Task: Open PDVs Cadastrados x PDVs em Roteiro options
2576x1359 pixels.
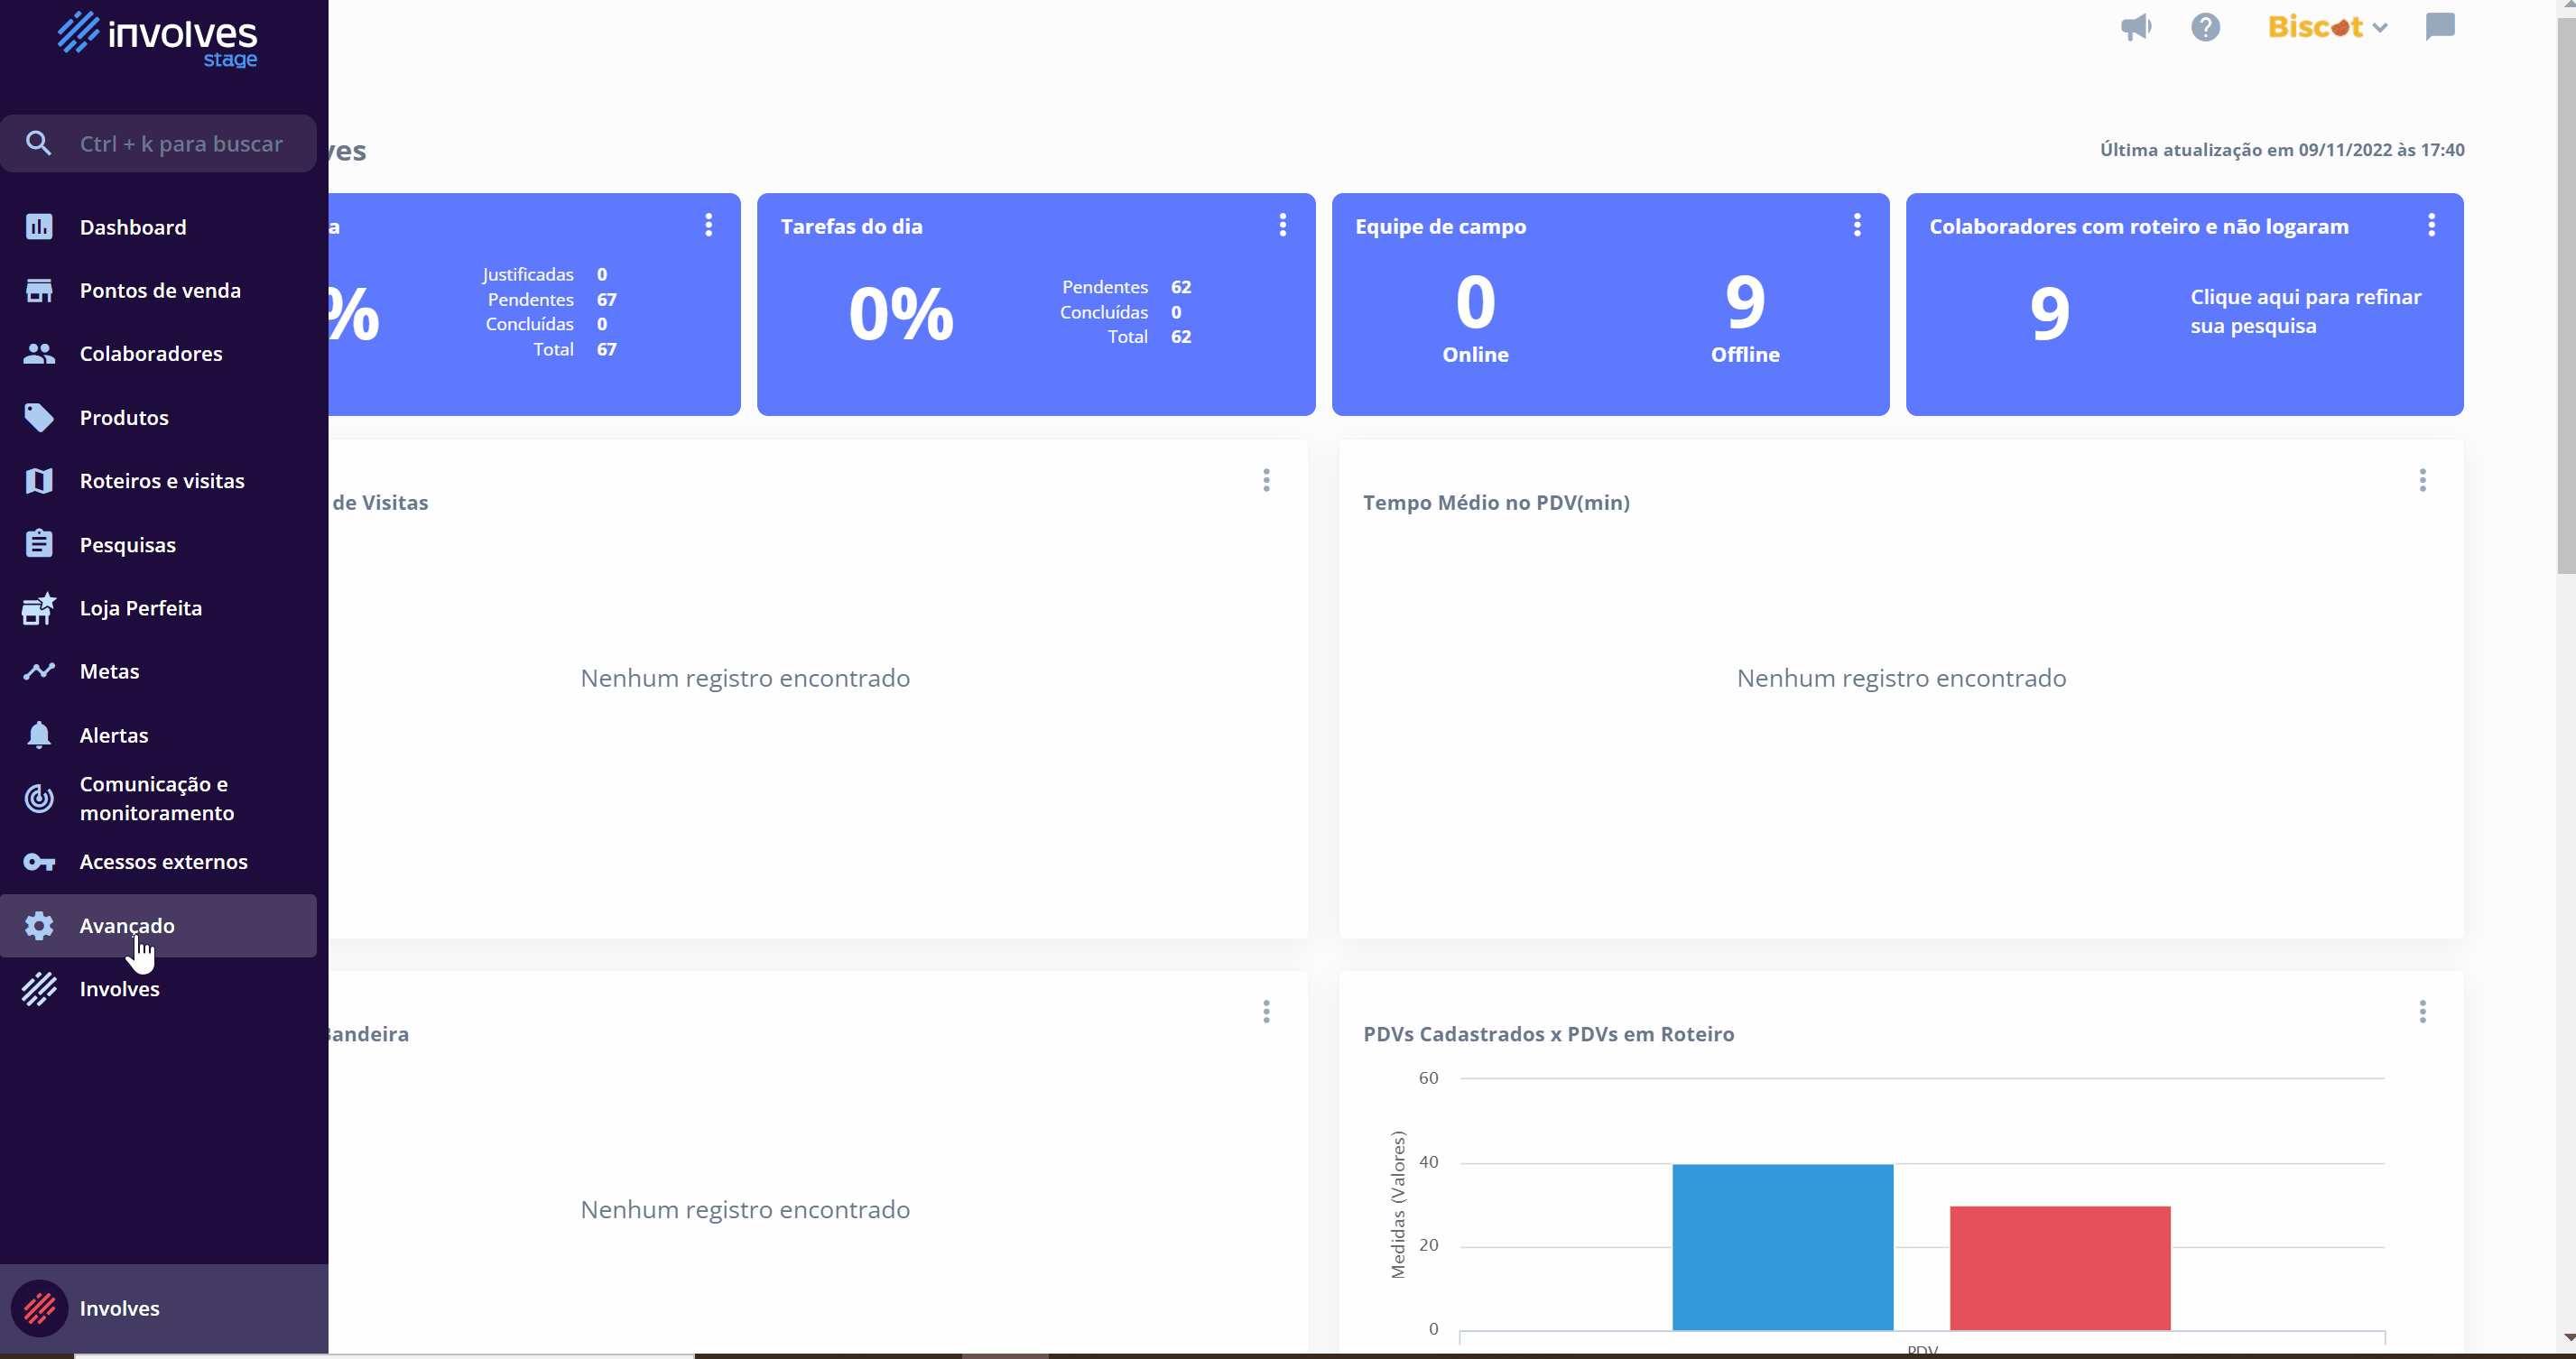Action: coord(2421,1012)
